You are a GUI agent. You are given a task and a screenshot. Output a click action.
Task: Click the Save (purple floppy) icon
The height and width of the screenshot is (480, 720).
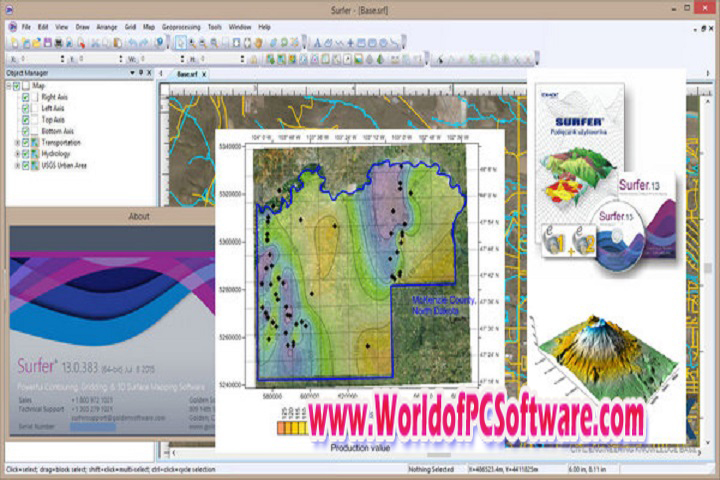tap(47, 43)
